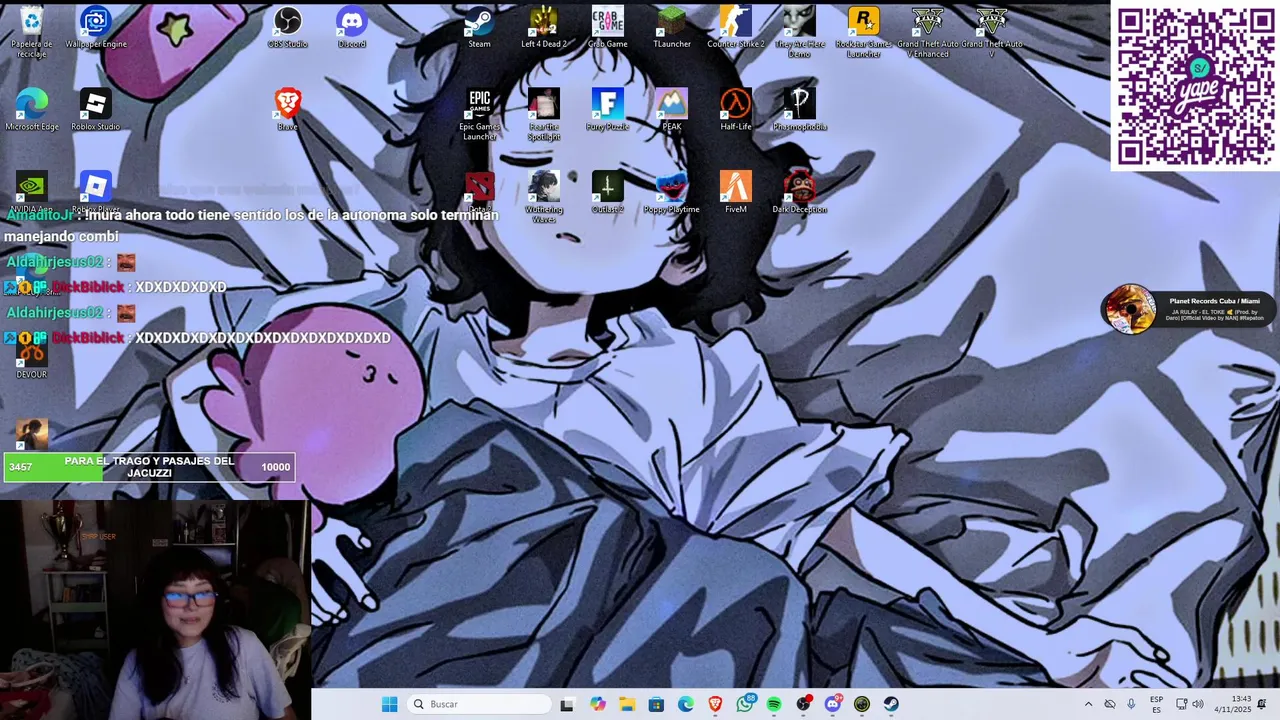Select the Steam desktop shortcut

(480, 28)
